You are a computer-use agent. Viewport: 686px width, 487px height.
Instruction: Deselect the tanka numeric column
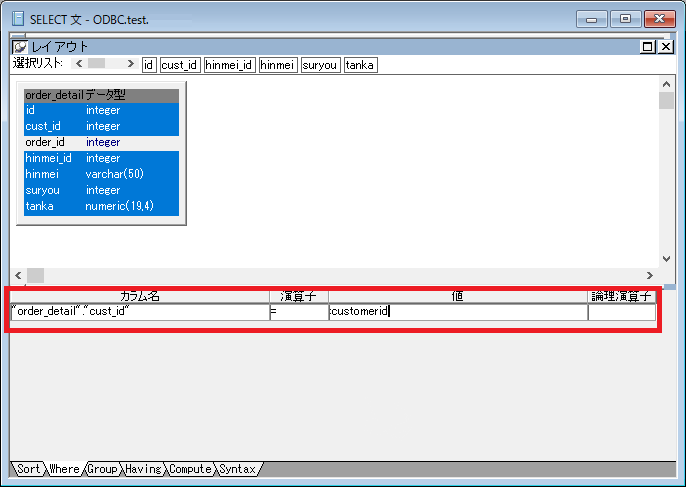(101, 206)
